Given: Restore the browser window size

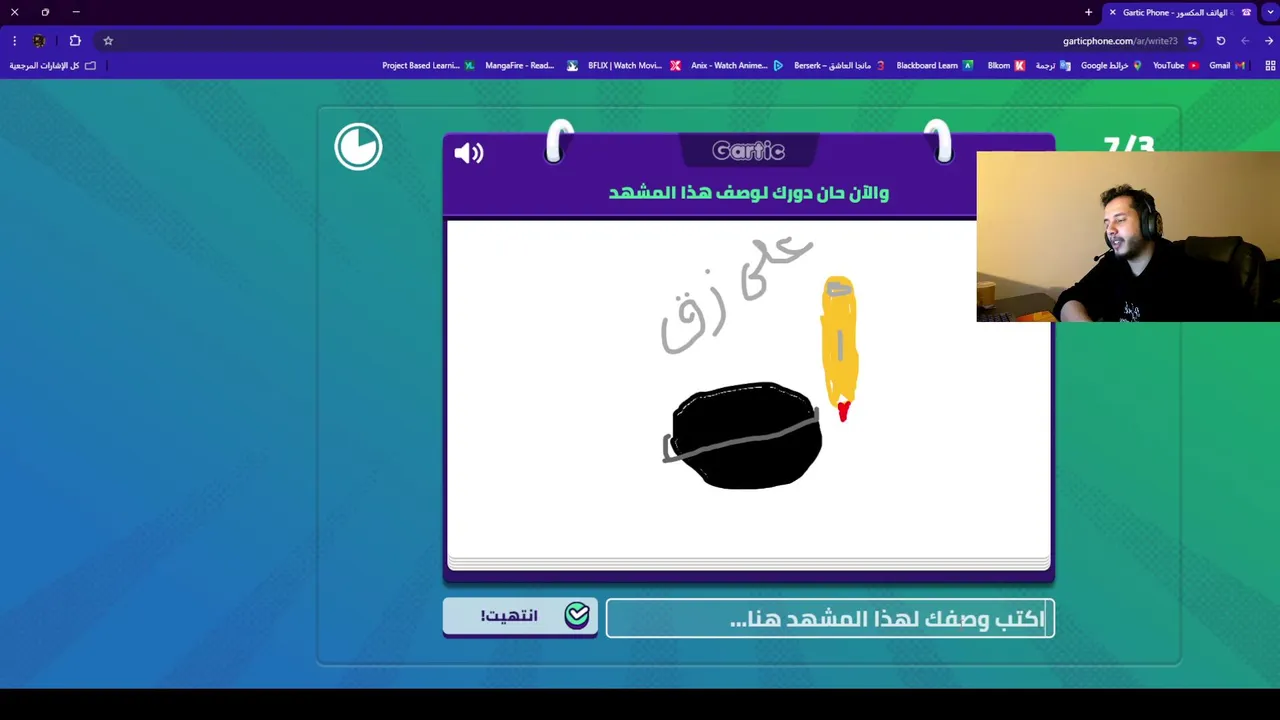Looking at the screenshot, I should click(x=45, y=12).
